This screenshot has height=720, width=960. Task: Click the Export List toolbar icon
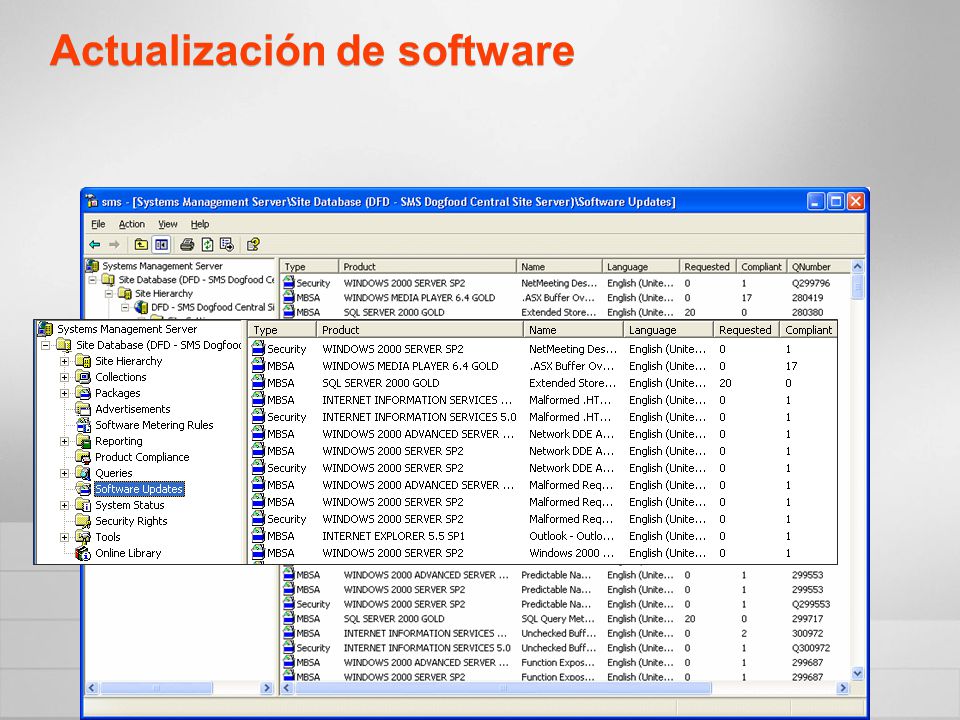(x=227, y=245)
